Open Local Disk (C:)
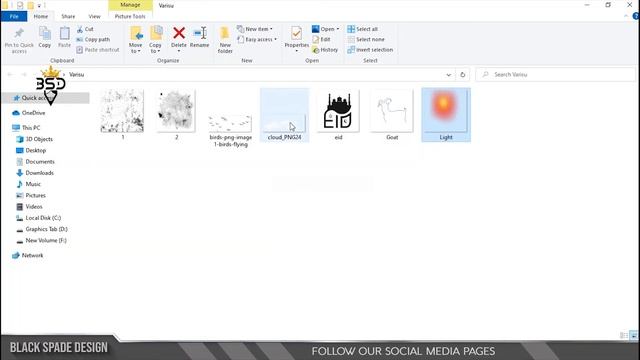The image size is (640, 360). [x=39, y=218]
